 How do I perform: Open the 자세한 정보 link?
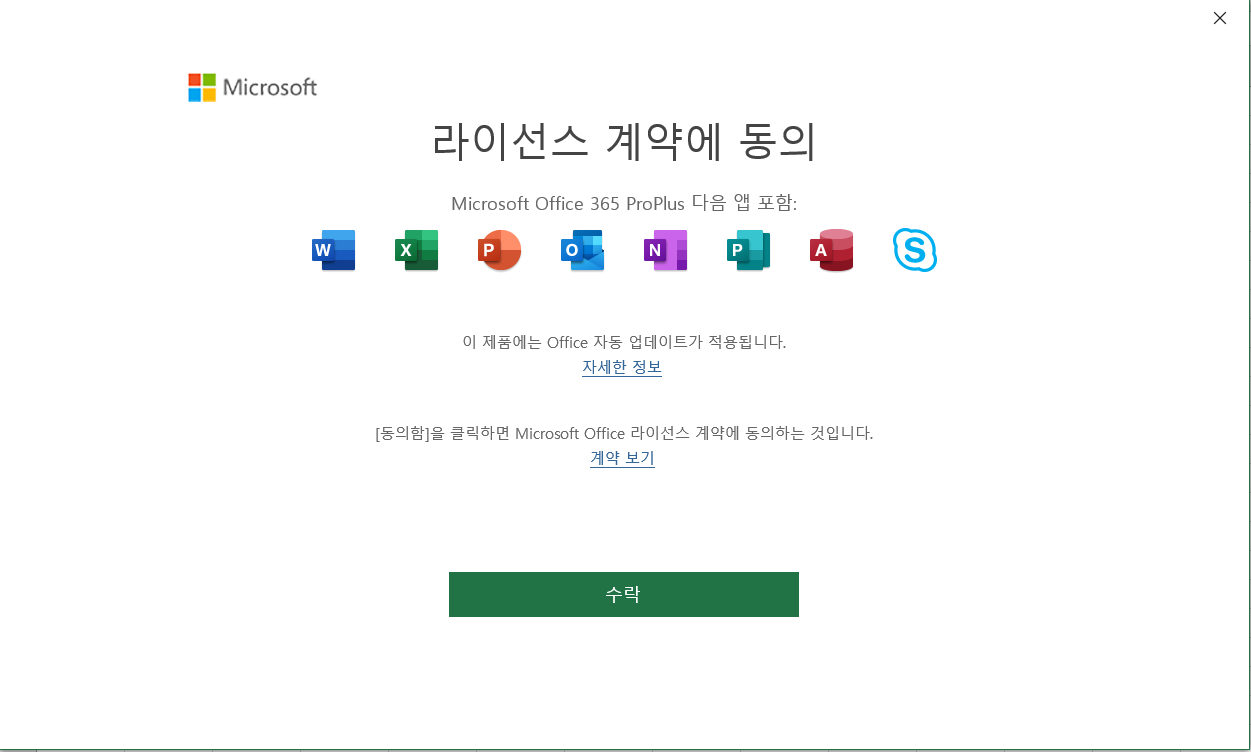tap(622, 367)
